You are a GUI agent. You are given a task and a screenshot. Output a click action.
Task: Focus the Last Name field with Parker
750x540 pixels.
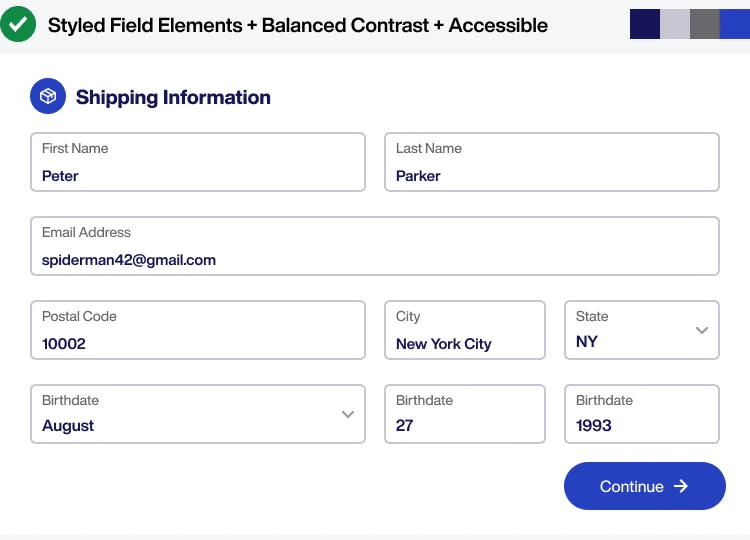tap(552, 162)
